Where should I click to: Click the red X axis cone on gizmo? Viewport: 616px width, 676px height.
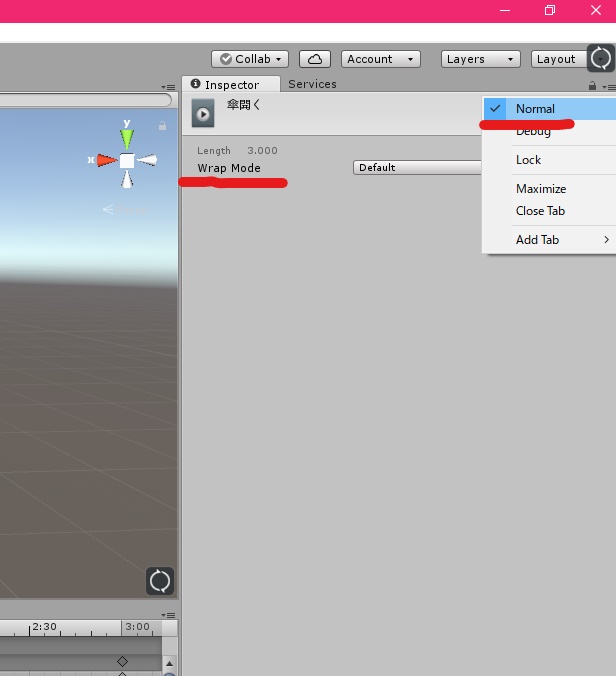[x=106, y=160]
